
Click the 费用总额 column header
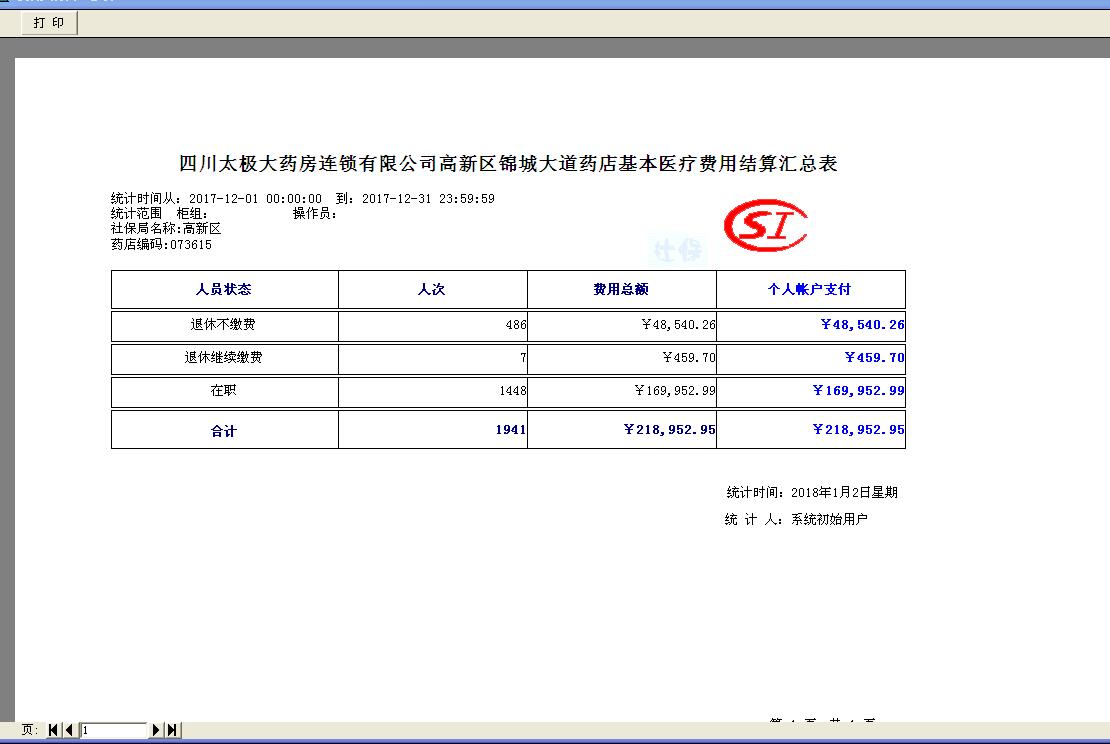click(621, 289)
